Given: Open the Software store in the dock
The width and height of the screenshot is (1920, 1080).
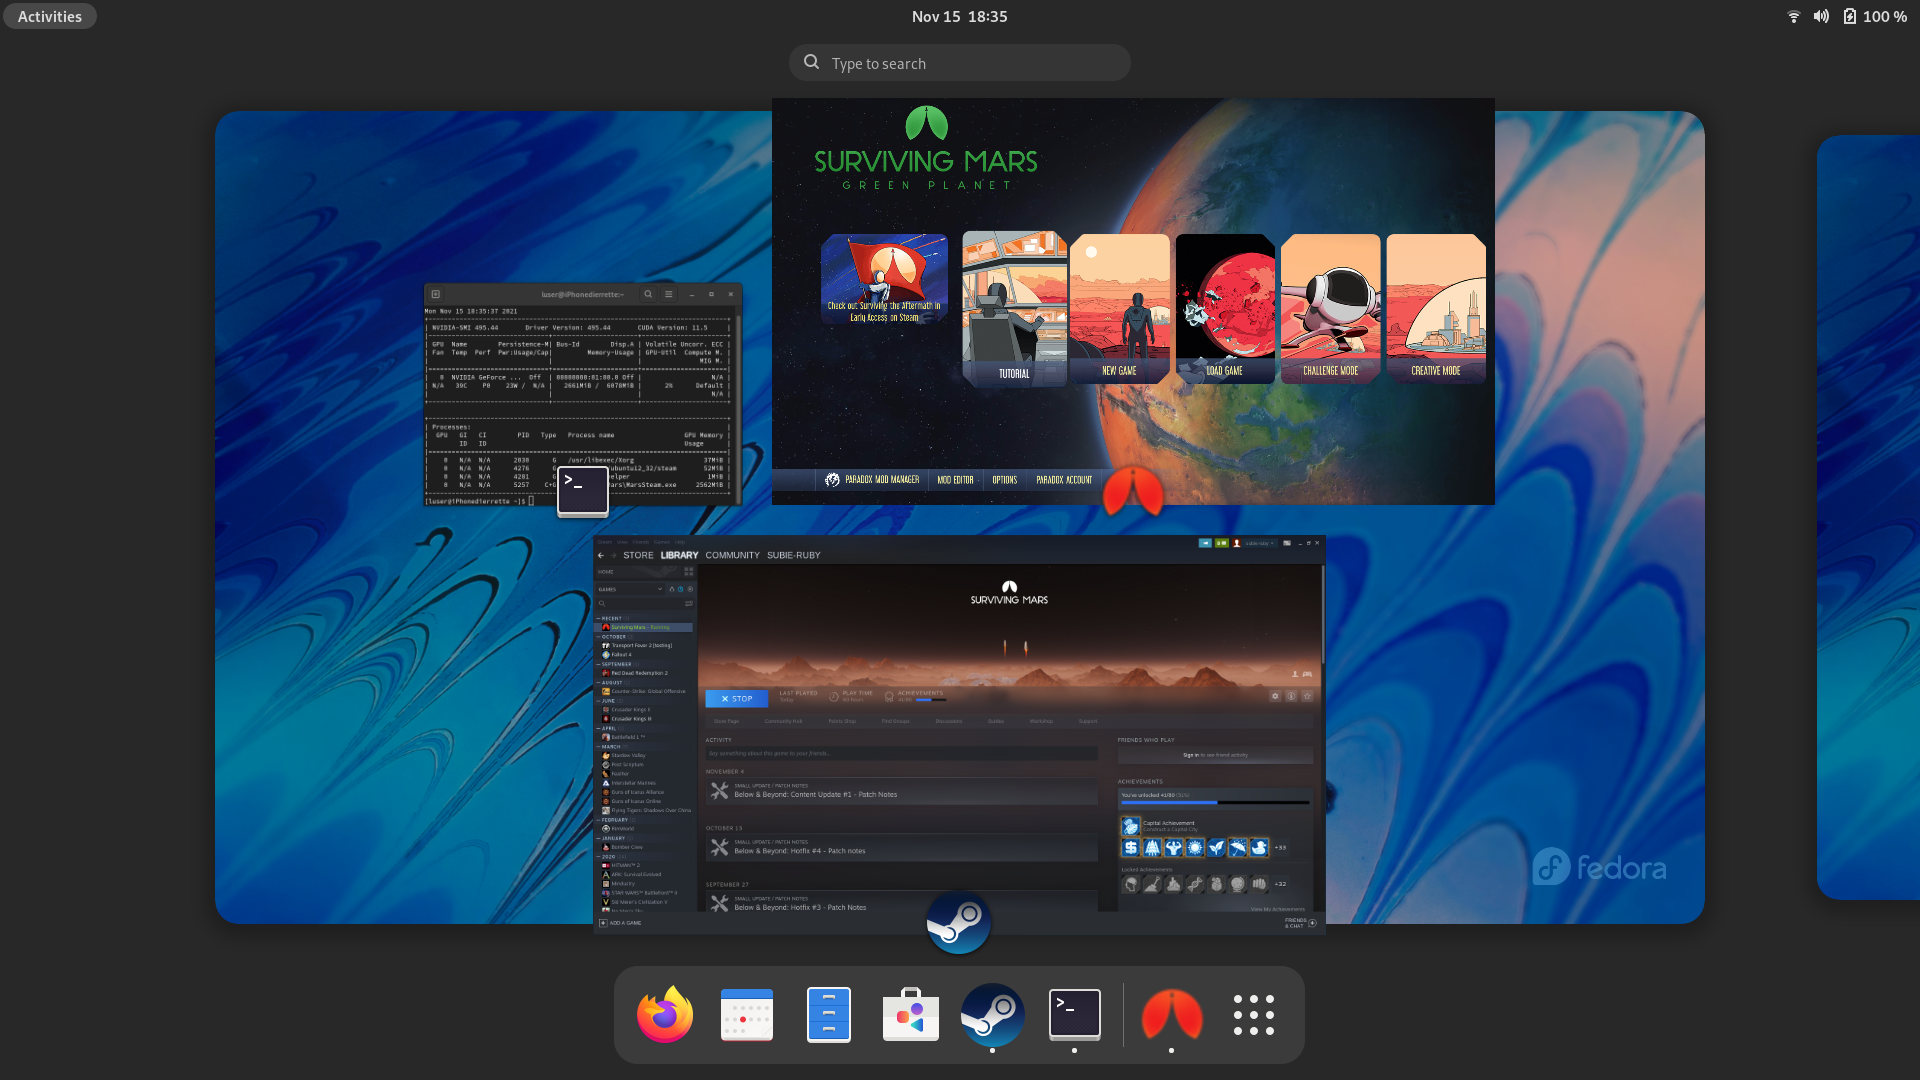Looking at the screenshot, I should click(x=911, y=1015).
